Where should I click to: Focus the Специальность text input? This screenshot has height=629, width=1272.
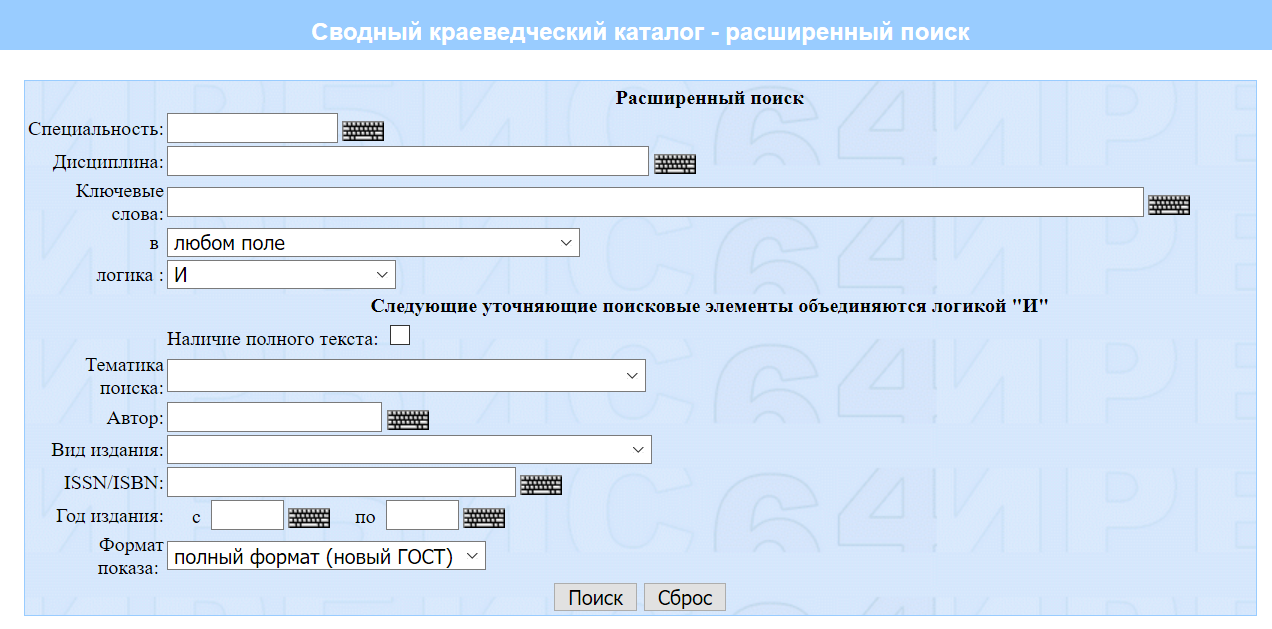tap(253, 129)
